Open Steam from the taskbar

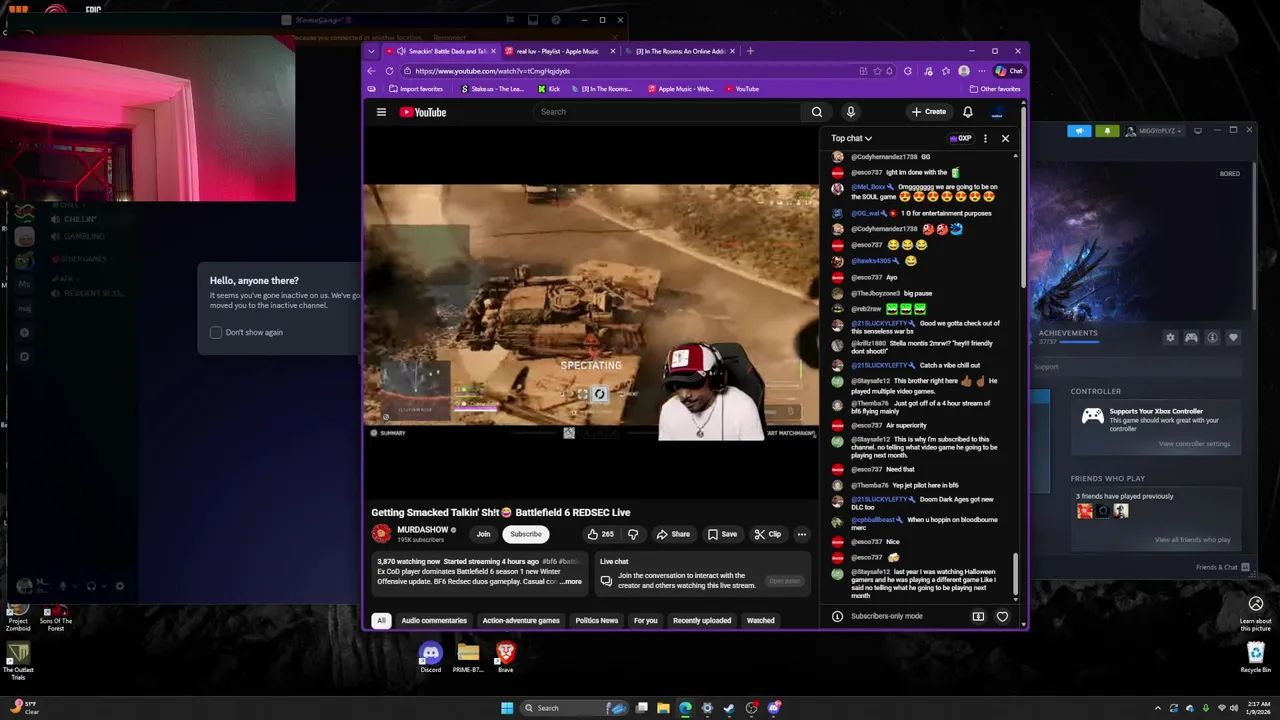click(729, 708)
